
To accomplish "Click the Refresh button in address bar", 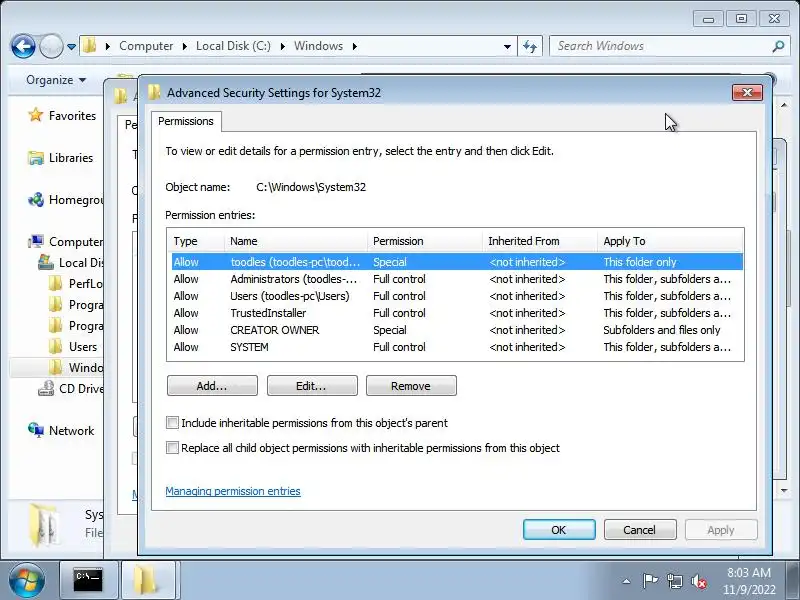I will click(x=530, y=46).
